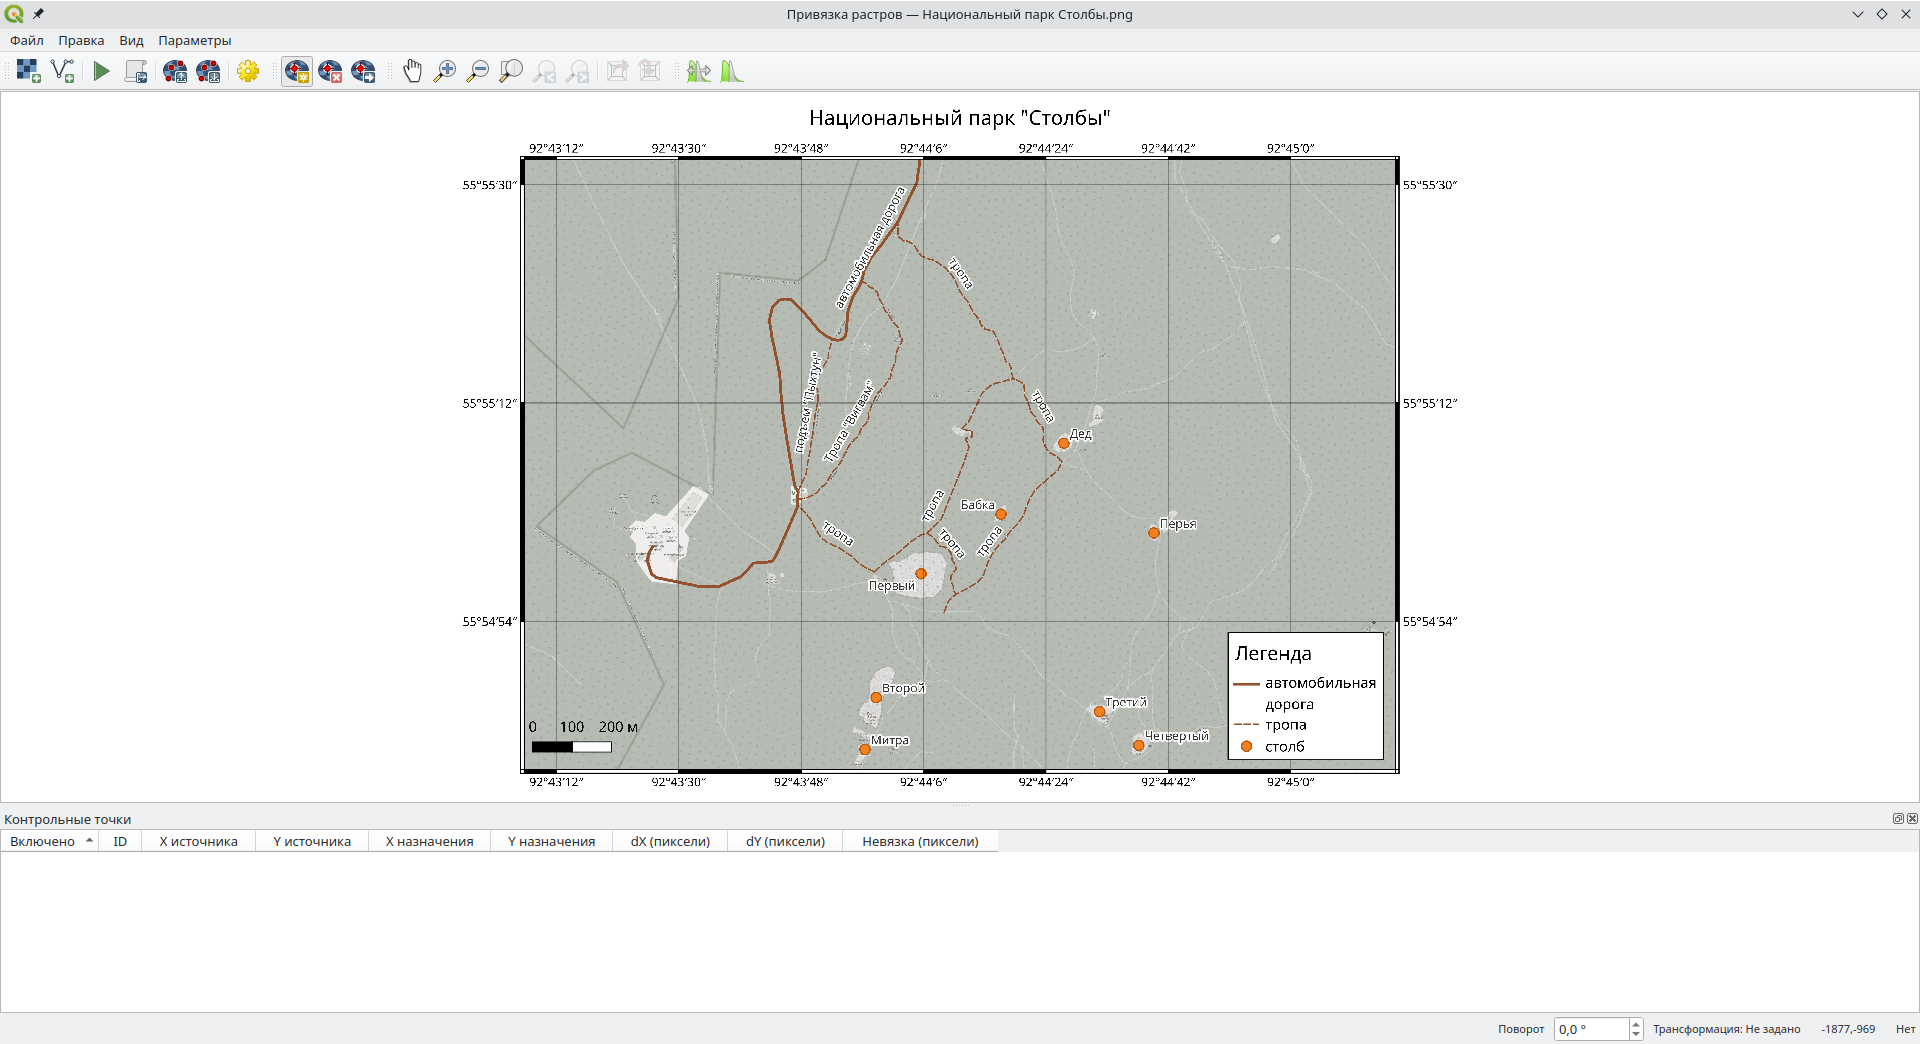Open Transformation Settings with the yellow gear icon

pos(248,71)
